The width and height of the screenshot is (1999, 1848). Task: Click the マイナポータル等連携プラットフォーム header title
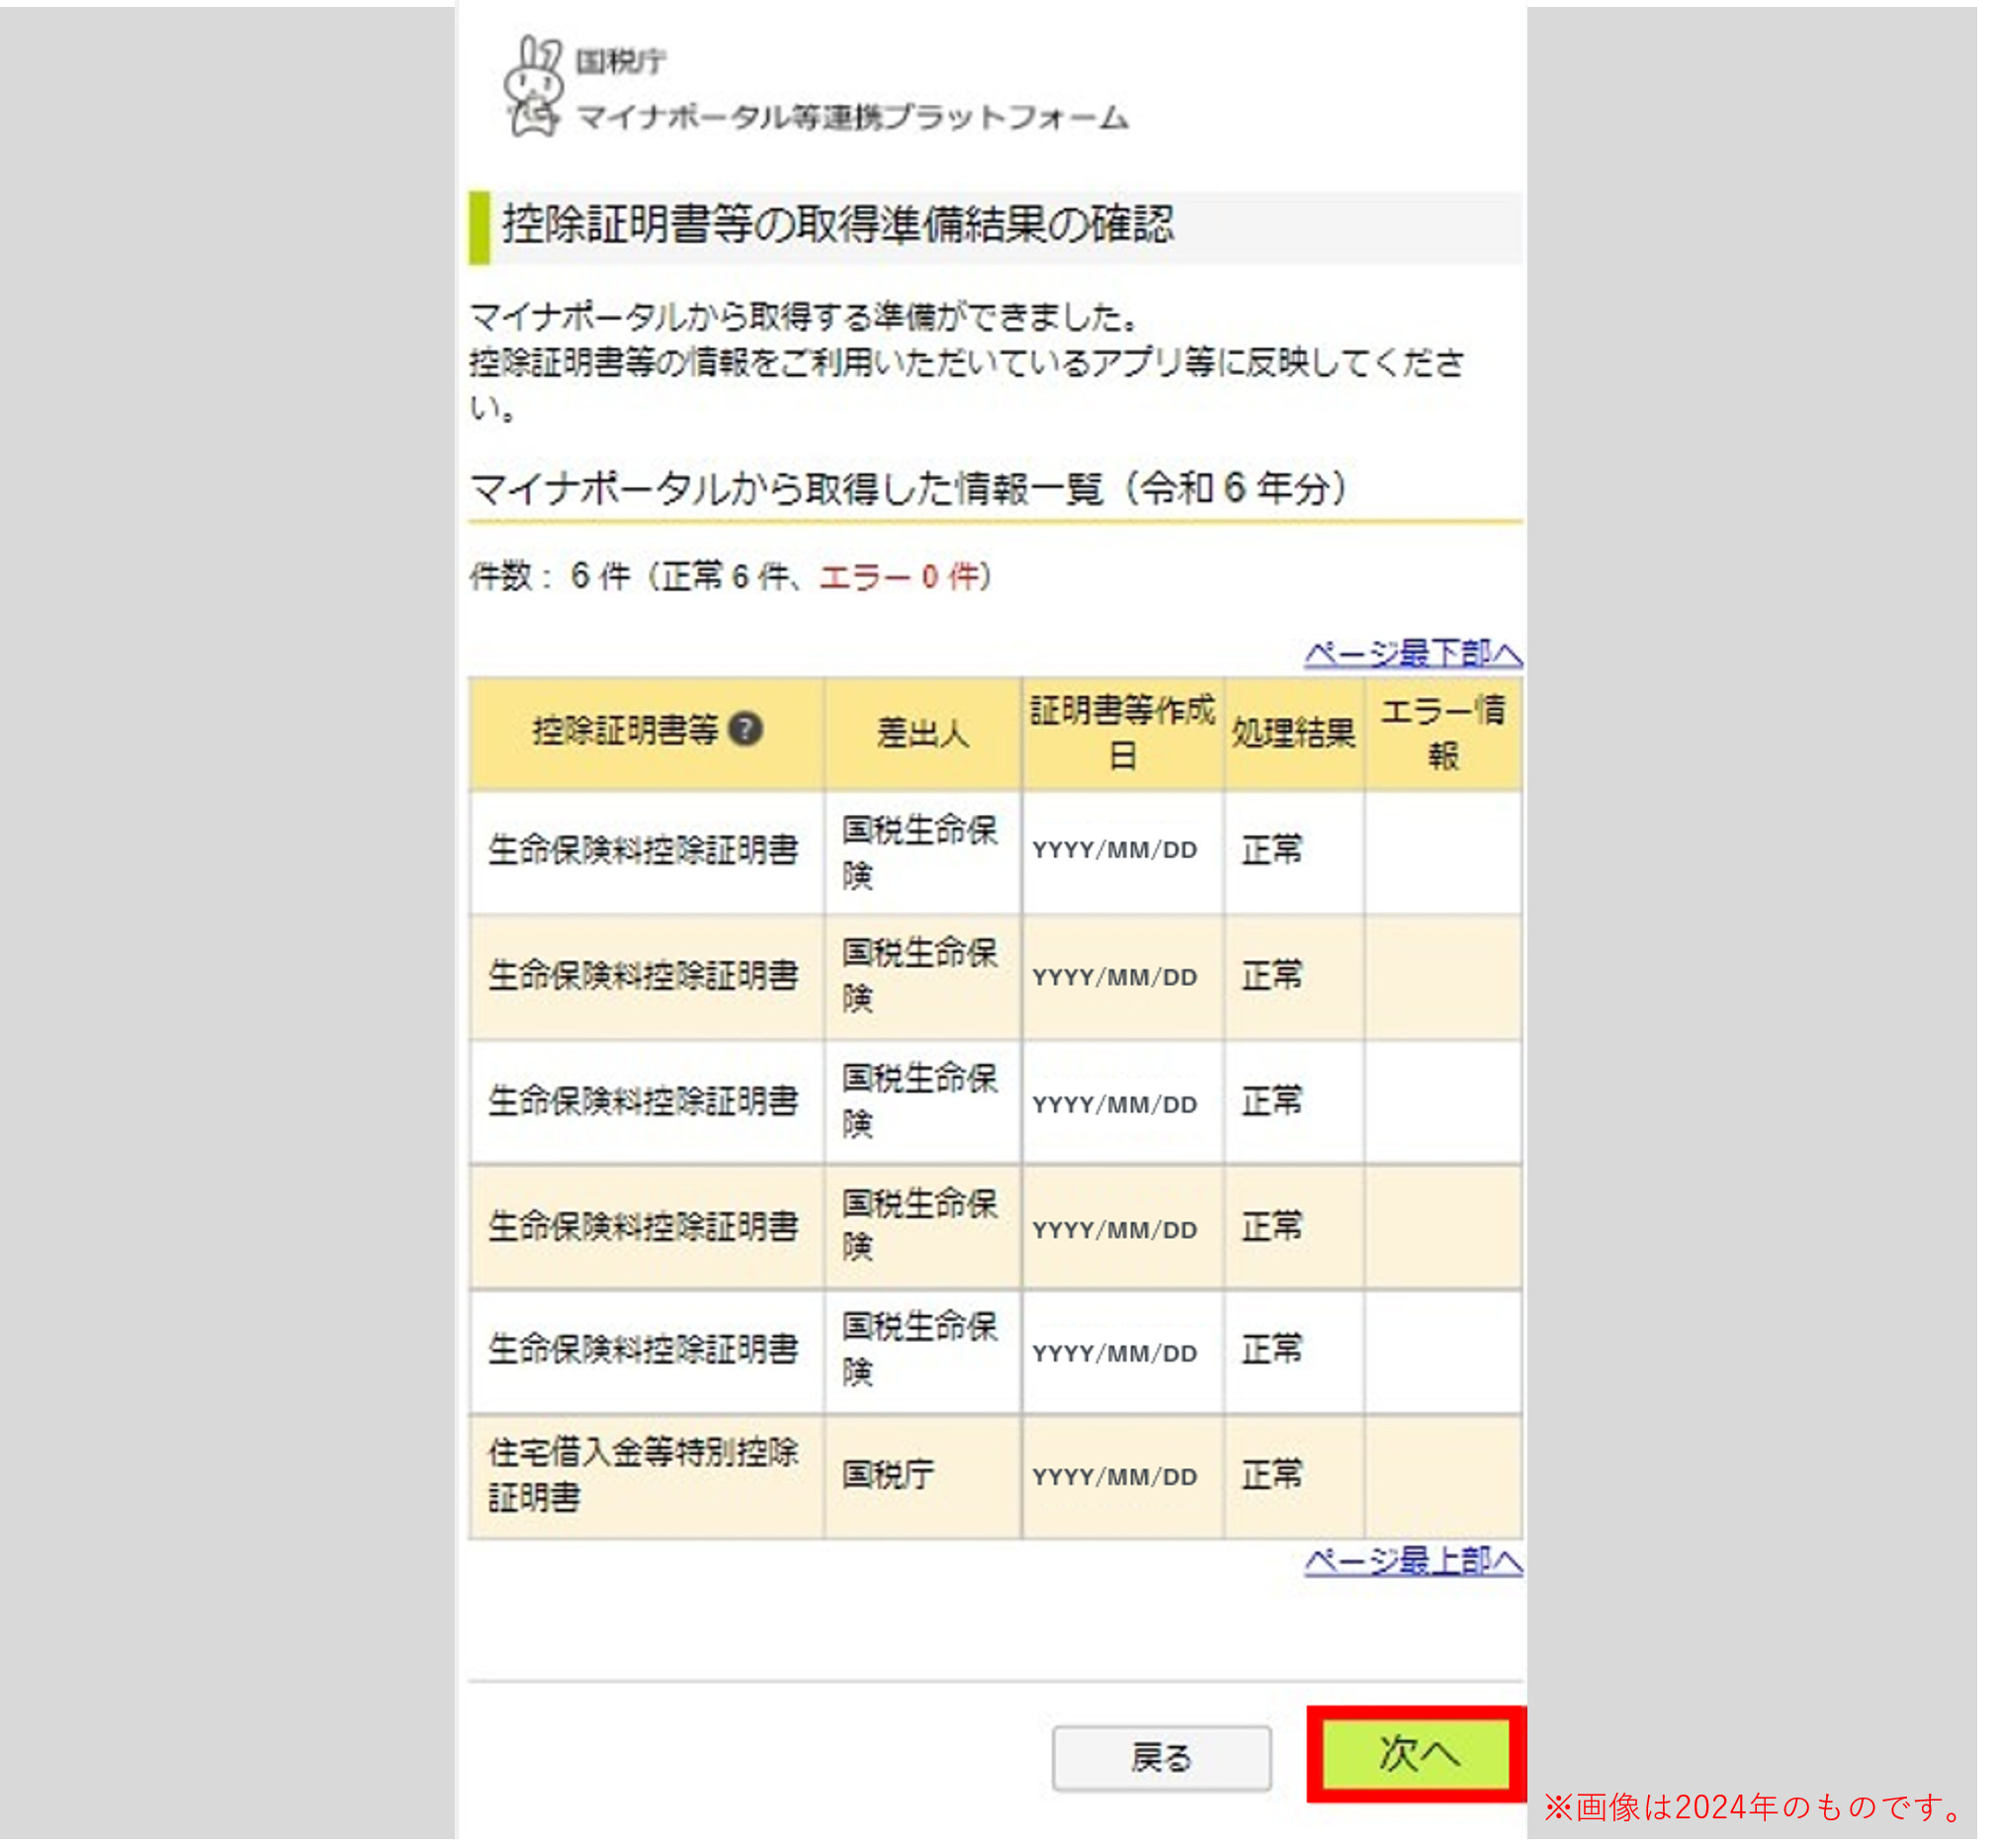pyautogui.click(x=852, y=118)
